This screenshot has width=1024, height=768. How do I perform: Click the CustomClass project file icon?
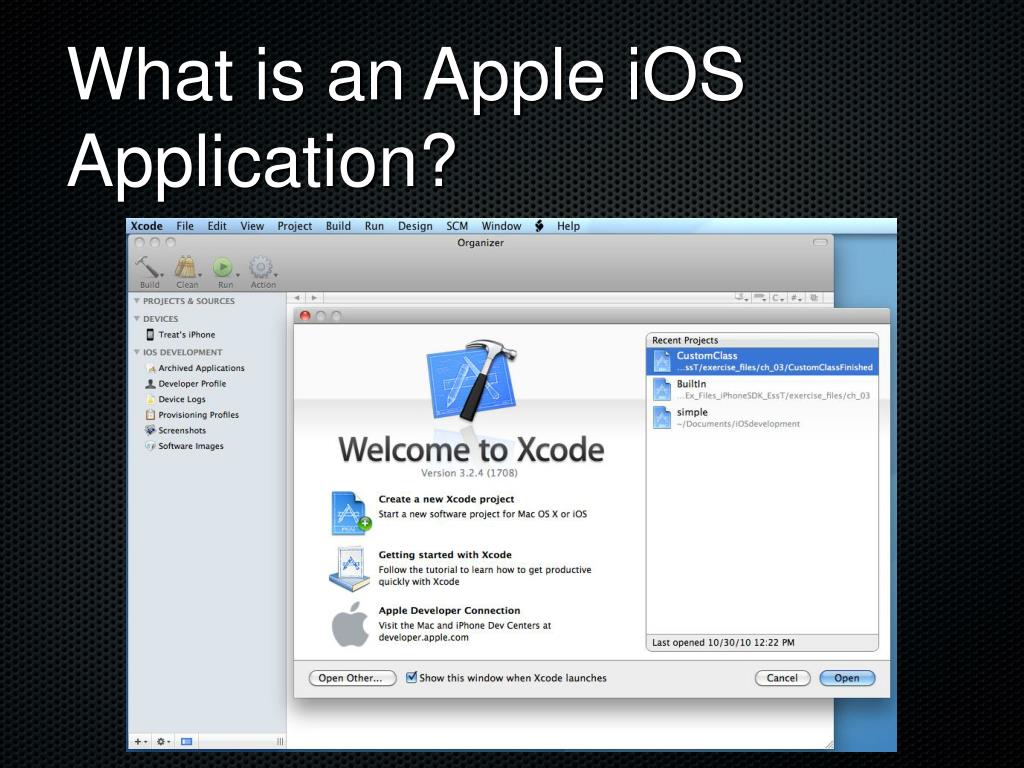click(662, 361)
